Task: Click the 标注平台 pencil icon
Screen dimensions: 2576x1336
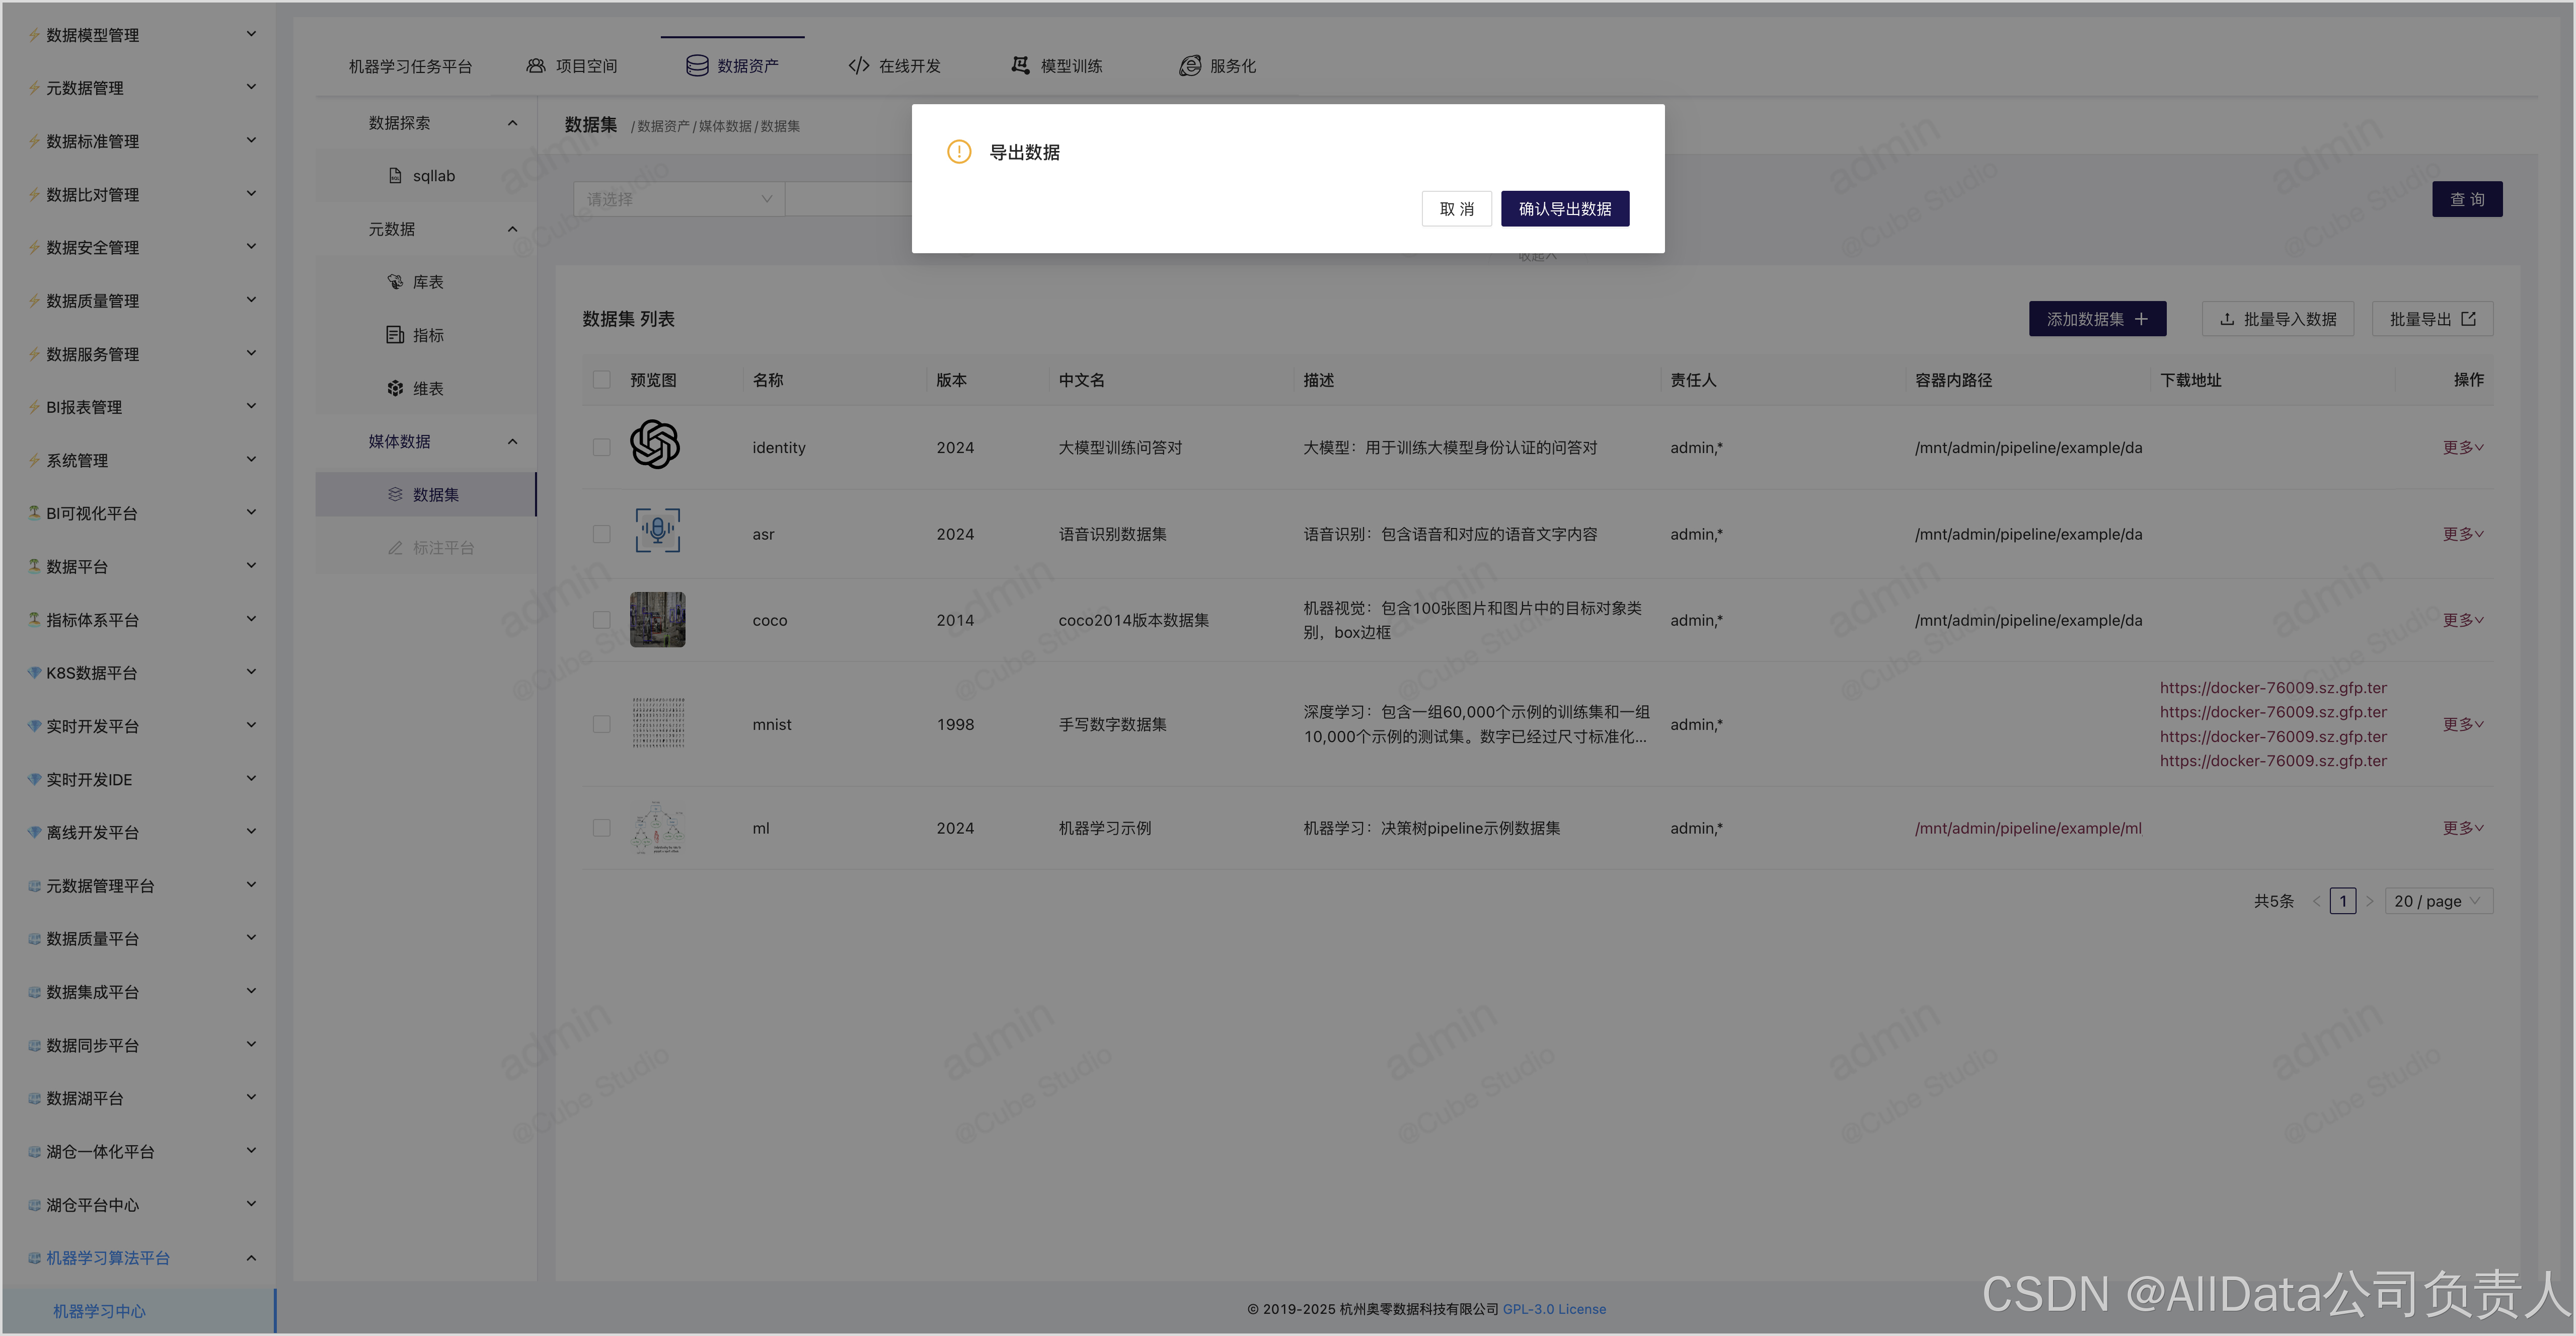Action: click(x=395, y=548)
